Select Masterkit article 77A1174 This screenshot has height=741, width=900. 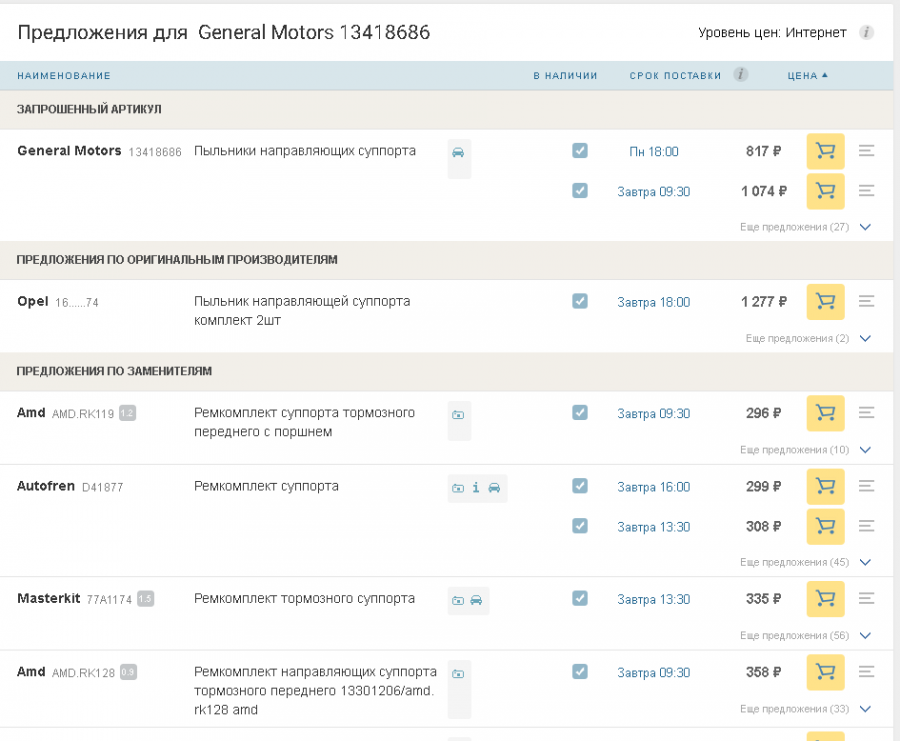[x=109, y=600]
